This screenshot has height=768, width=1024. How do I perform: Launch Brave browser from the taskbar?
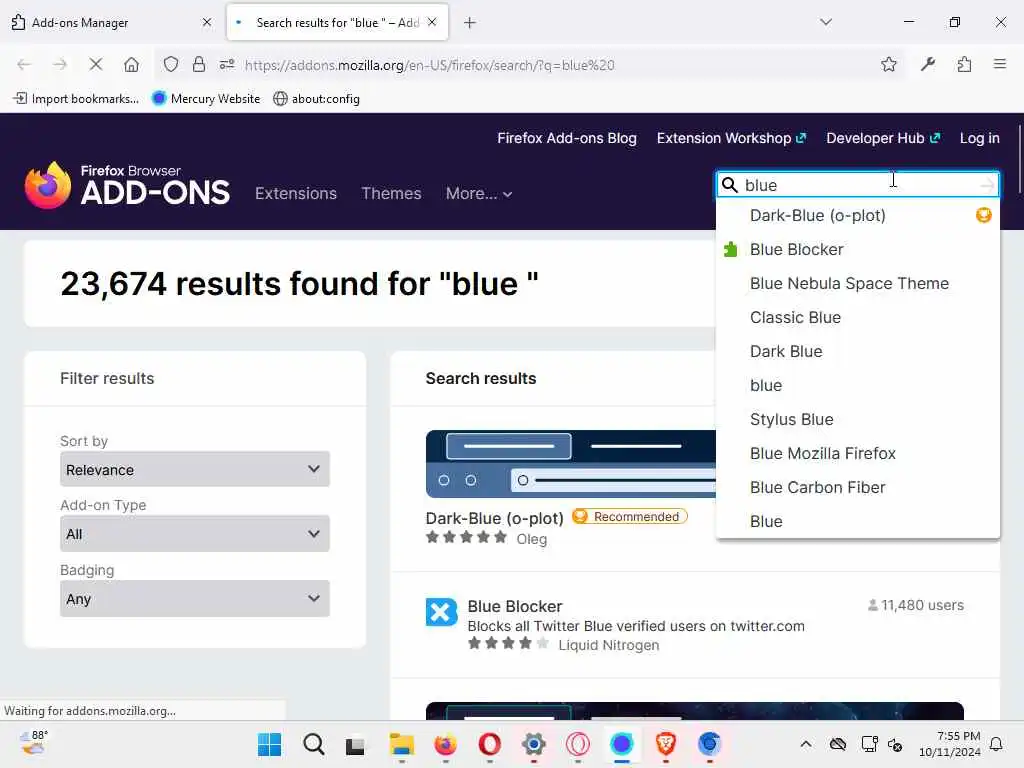pyautogui.click(x=665, y=744)
